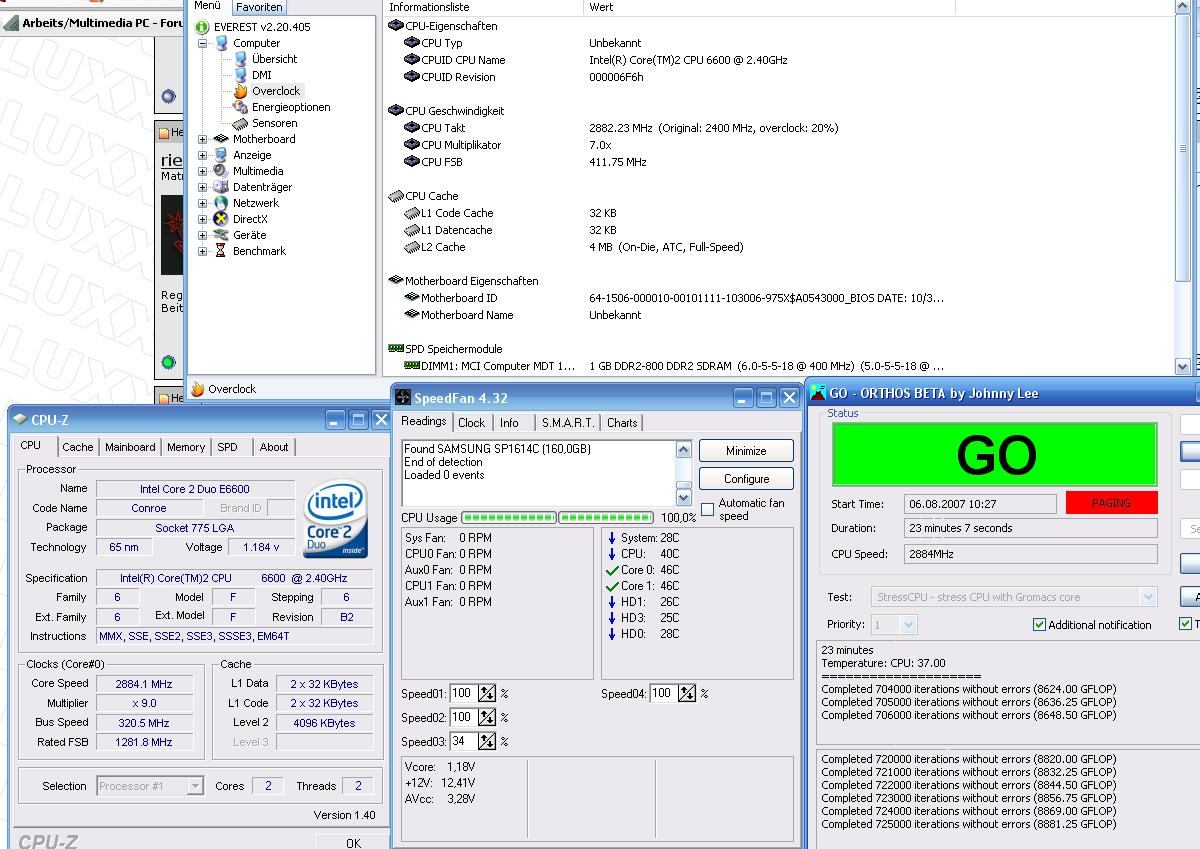Switch to the Mainboard tab in CPU-Z
1200x849 pixels.
pos(130,447)
